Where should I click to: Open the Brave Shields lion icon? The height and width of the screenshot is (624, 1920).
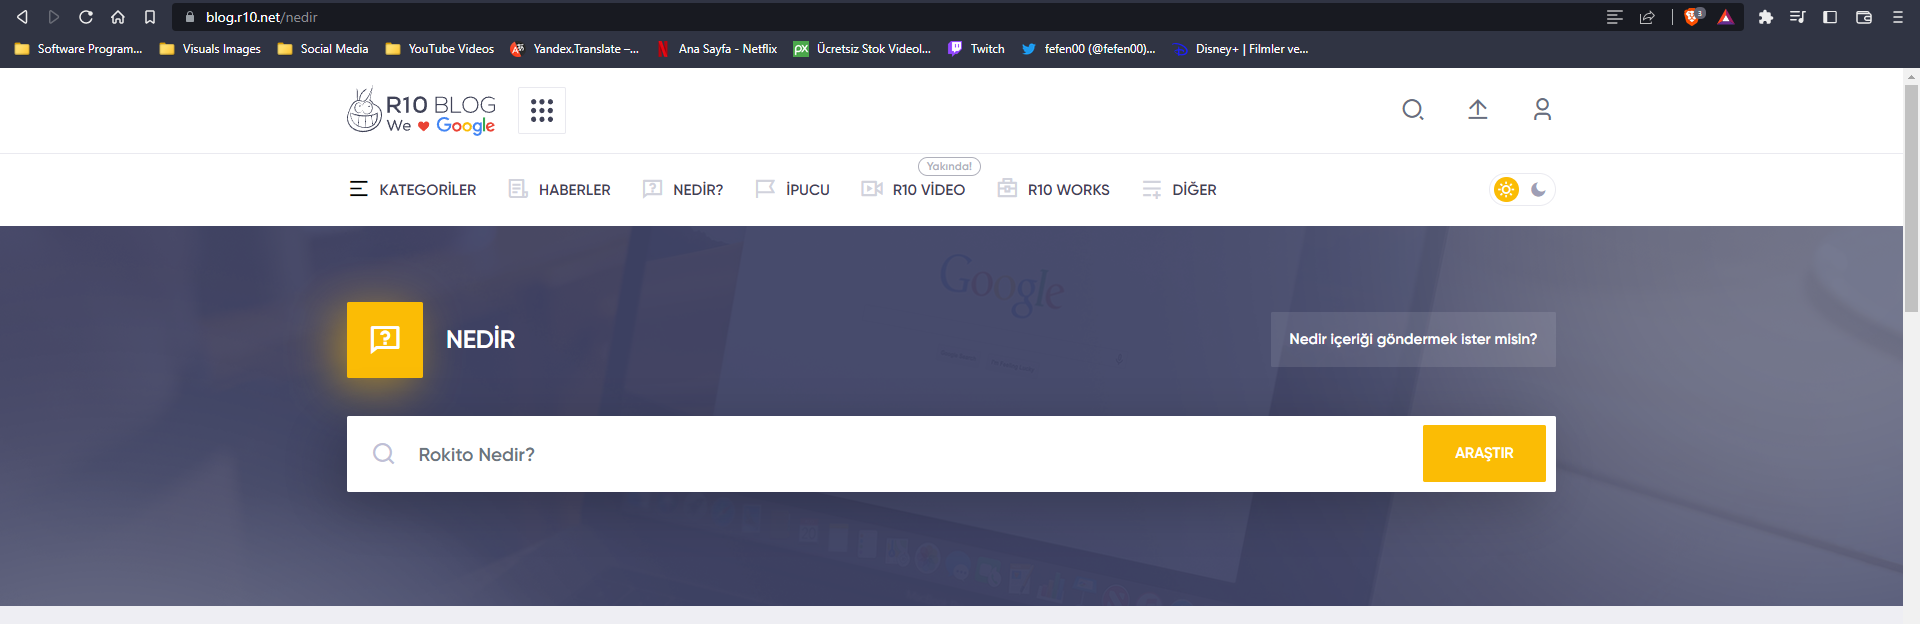point(1693,17)
